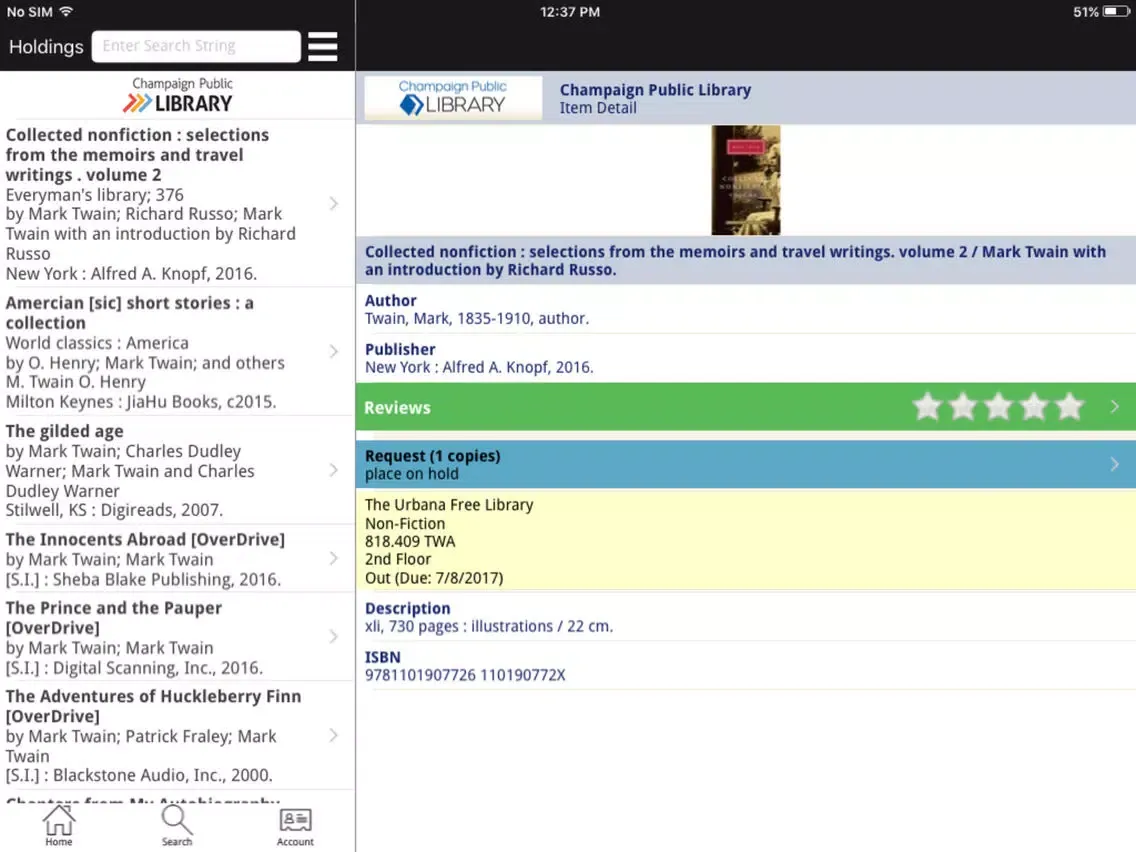Click Out (Due: 7/8/2017) status
Viewport: 1136px width, 852px height.
click(434, 578)
